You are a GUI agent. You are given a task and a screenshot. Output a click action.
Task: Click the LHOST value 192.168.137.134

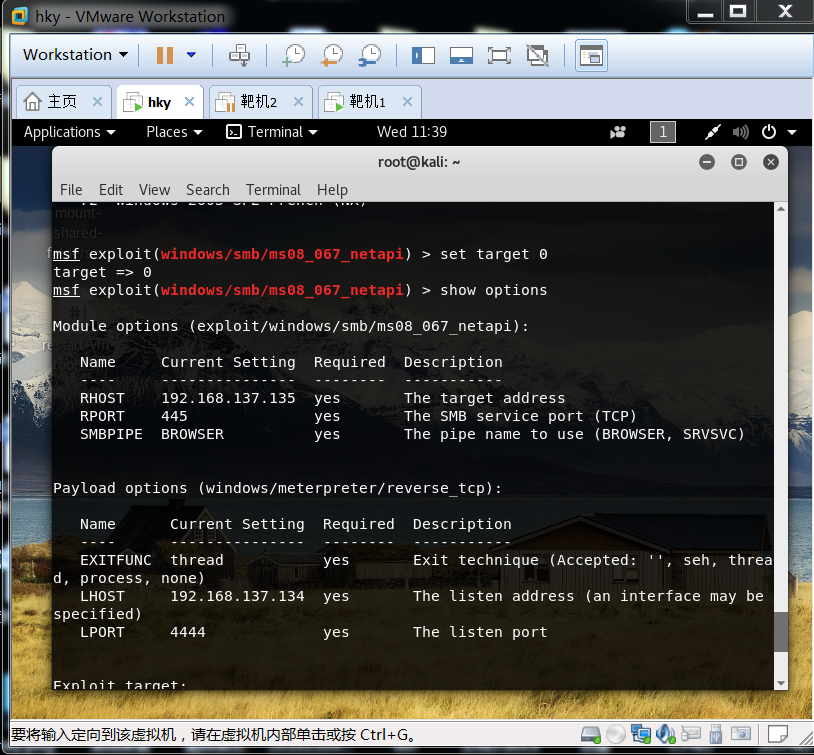[237, 596]
